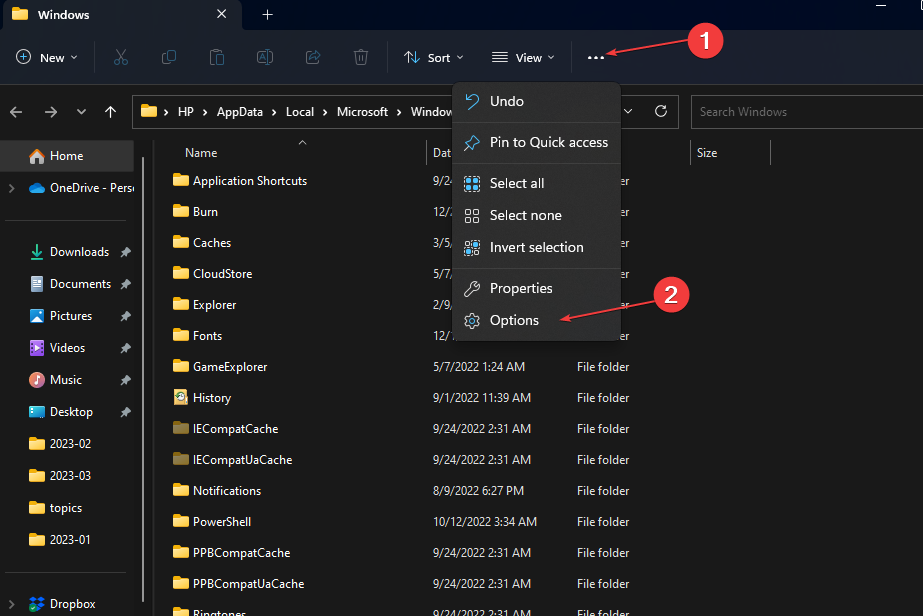
Task: Sort by the Size column header
Action: (x=706, y=153)
